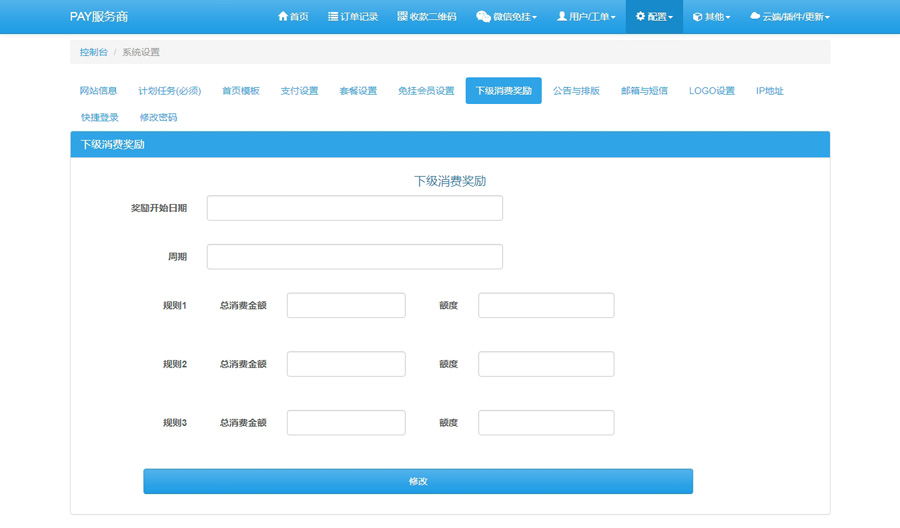Image resolution: width=900 pixels, height=528 pixels.
Task: Focus the 奖励开始日期 input field
Action: (354, 208)
